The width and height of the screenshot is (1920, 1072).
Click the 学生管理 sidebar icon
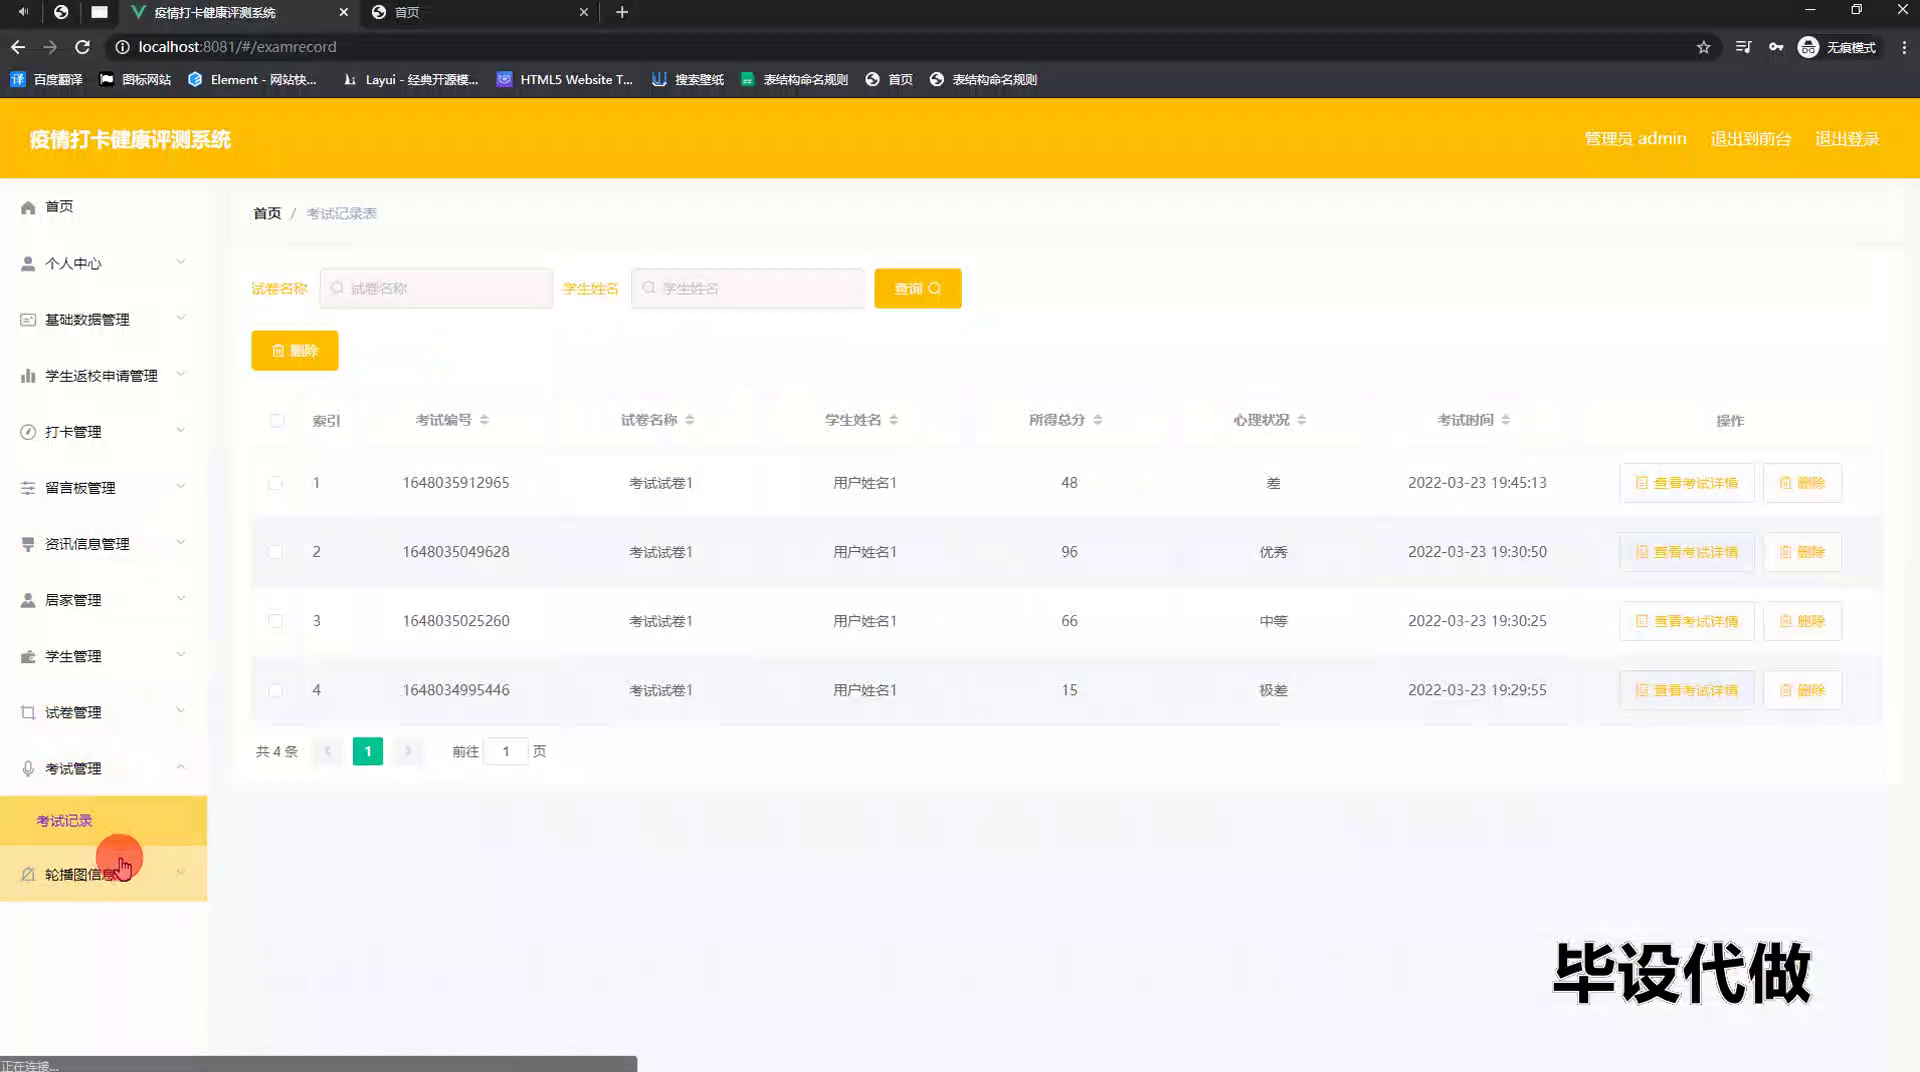point(28,657)
